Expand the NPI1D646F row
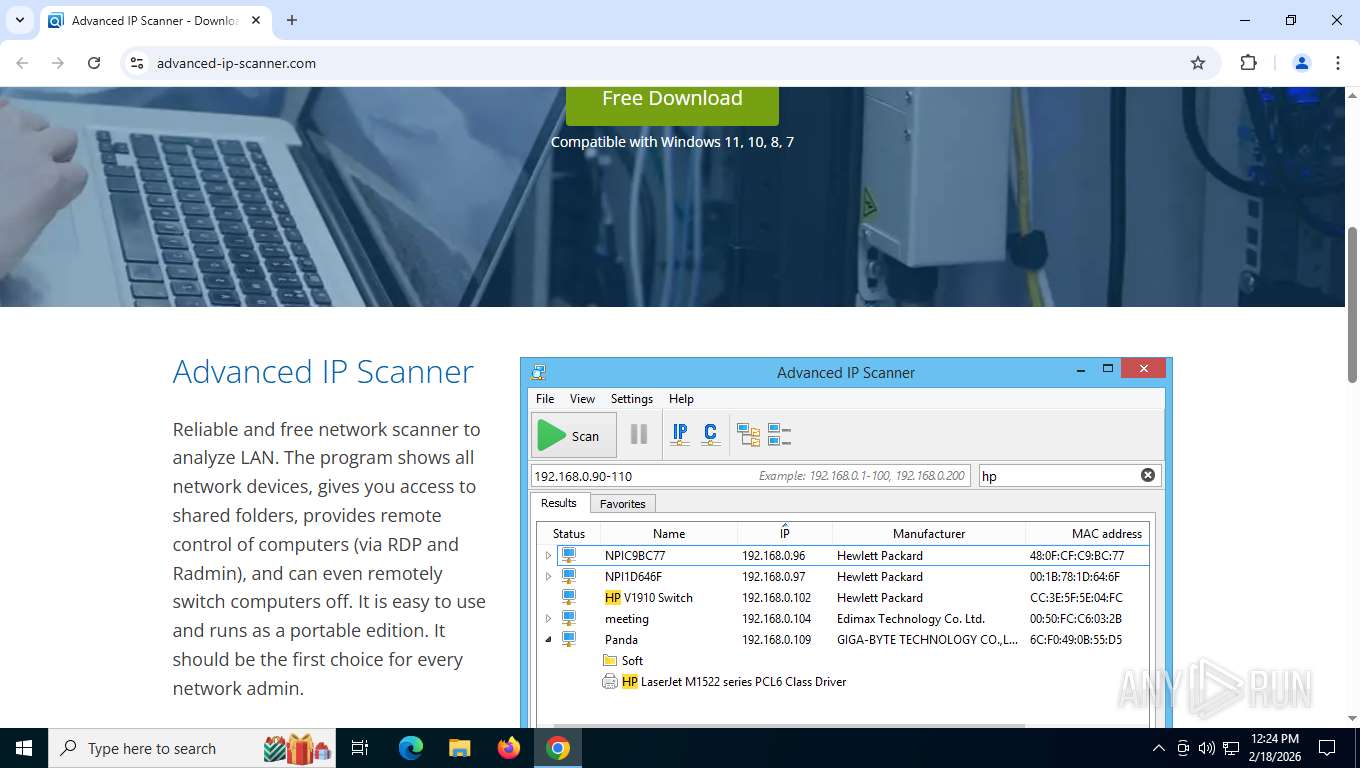 [548, 576]
